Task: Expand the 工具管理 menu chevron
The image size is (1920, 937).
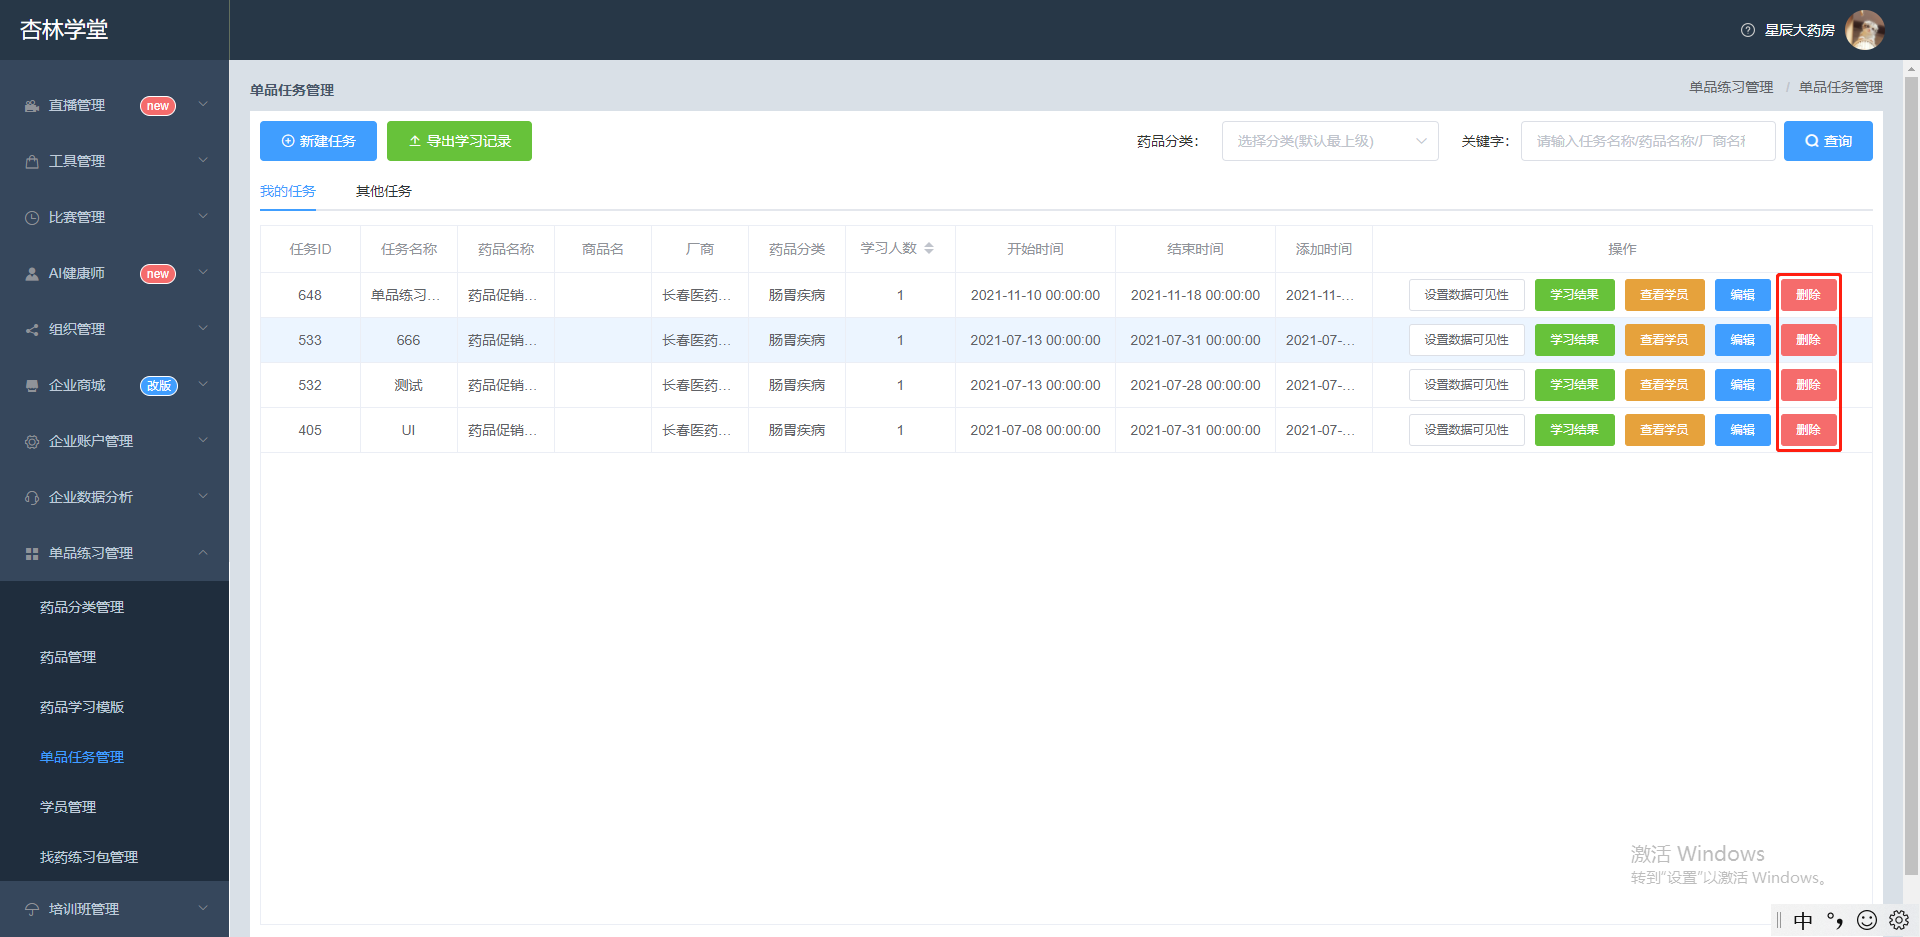Action: pyautogui.click(x=203, y=160)
